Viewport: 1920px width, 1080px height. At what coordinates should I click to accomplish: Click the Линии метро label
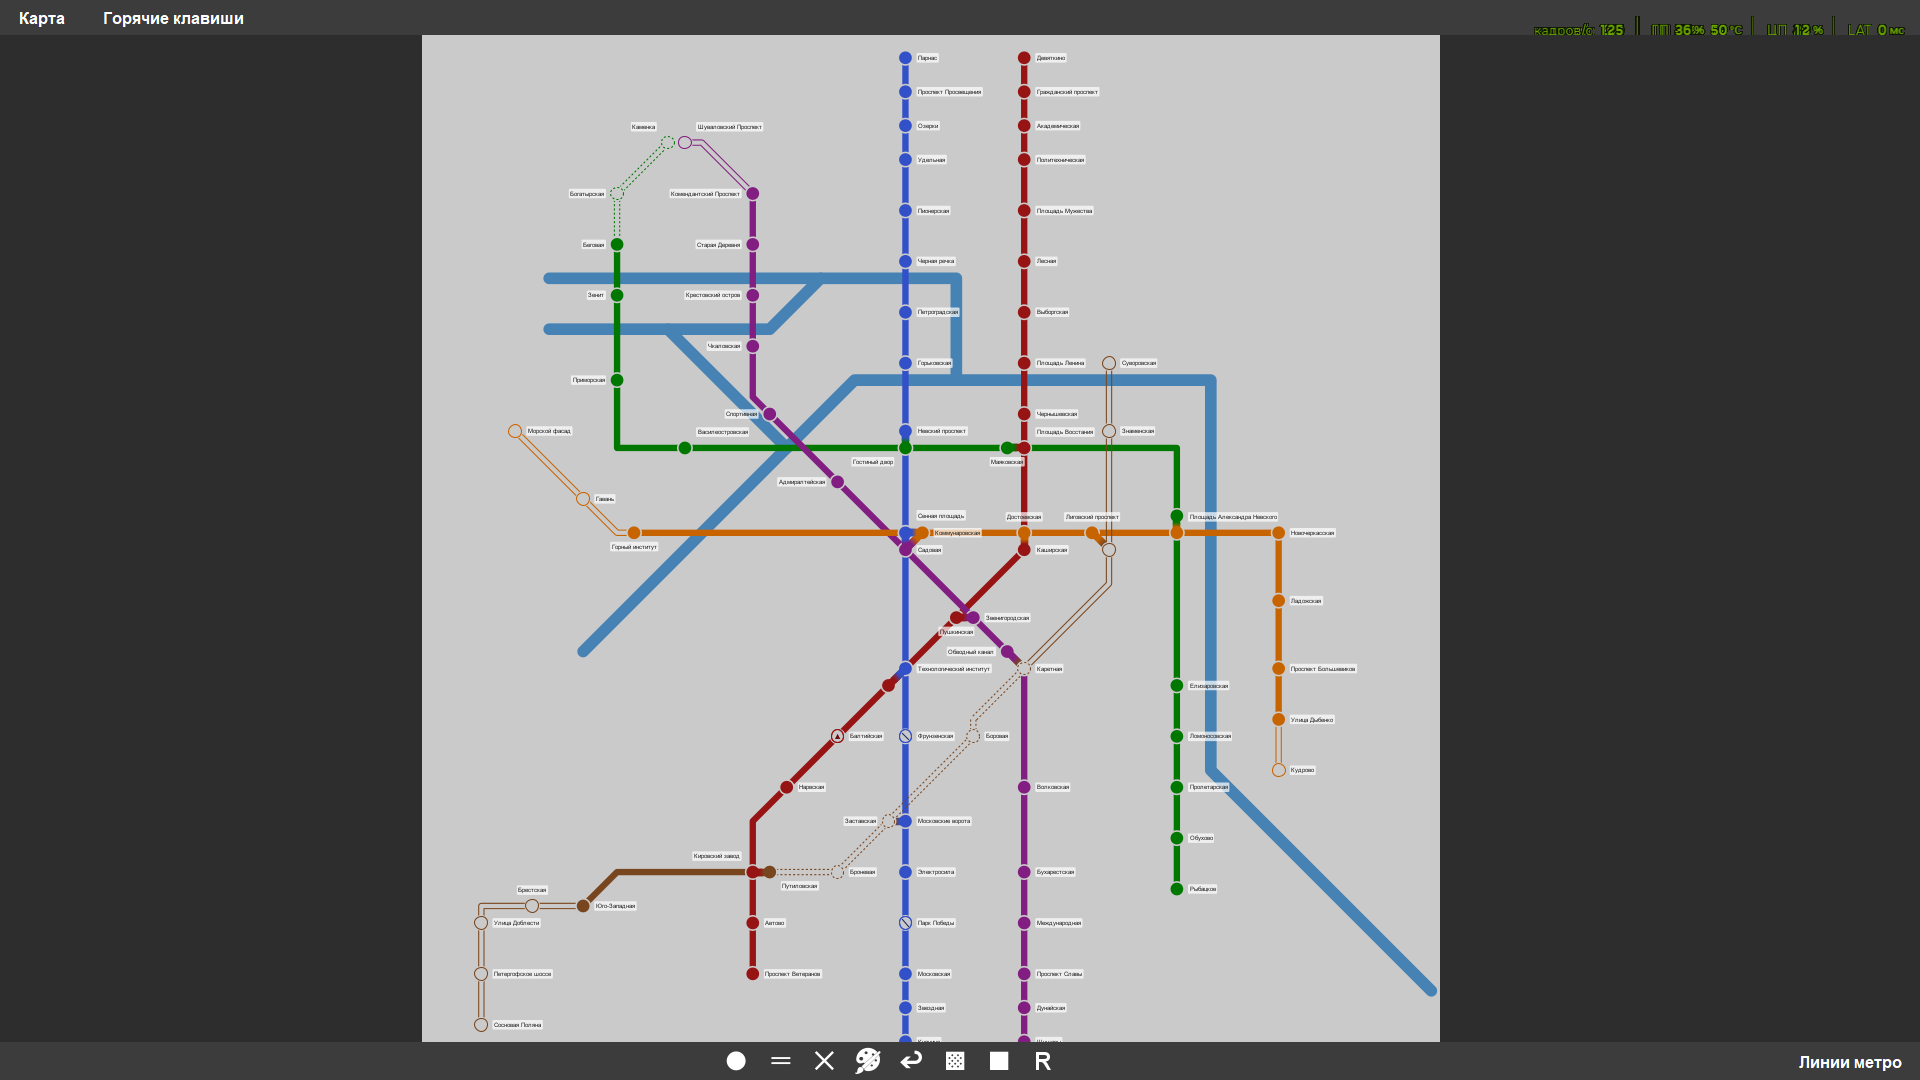pos(1849,1062)
